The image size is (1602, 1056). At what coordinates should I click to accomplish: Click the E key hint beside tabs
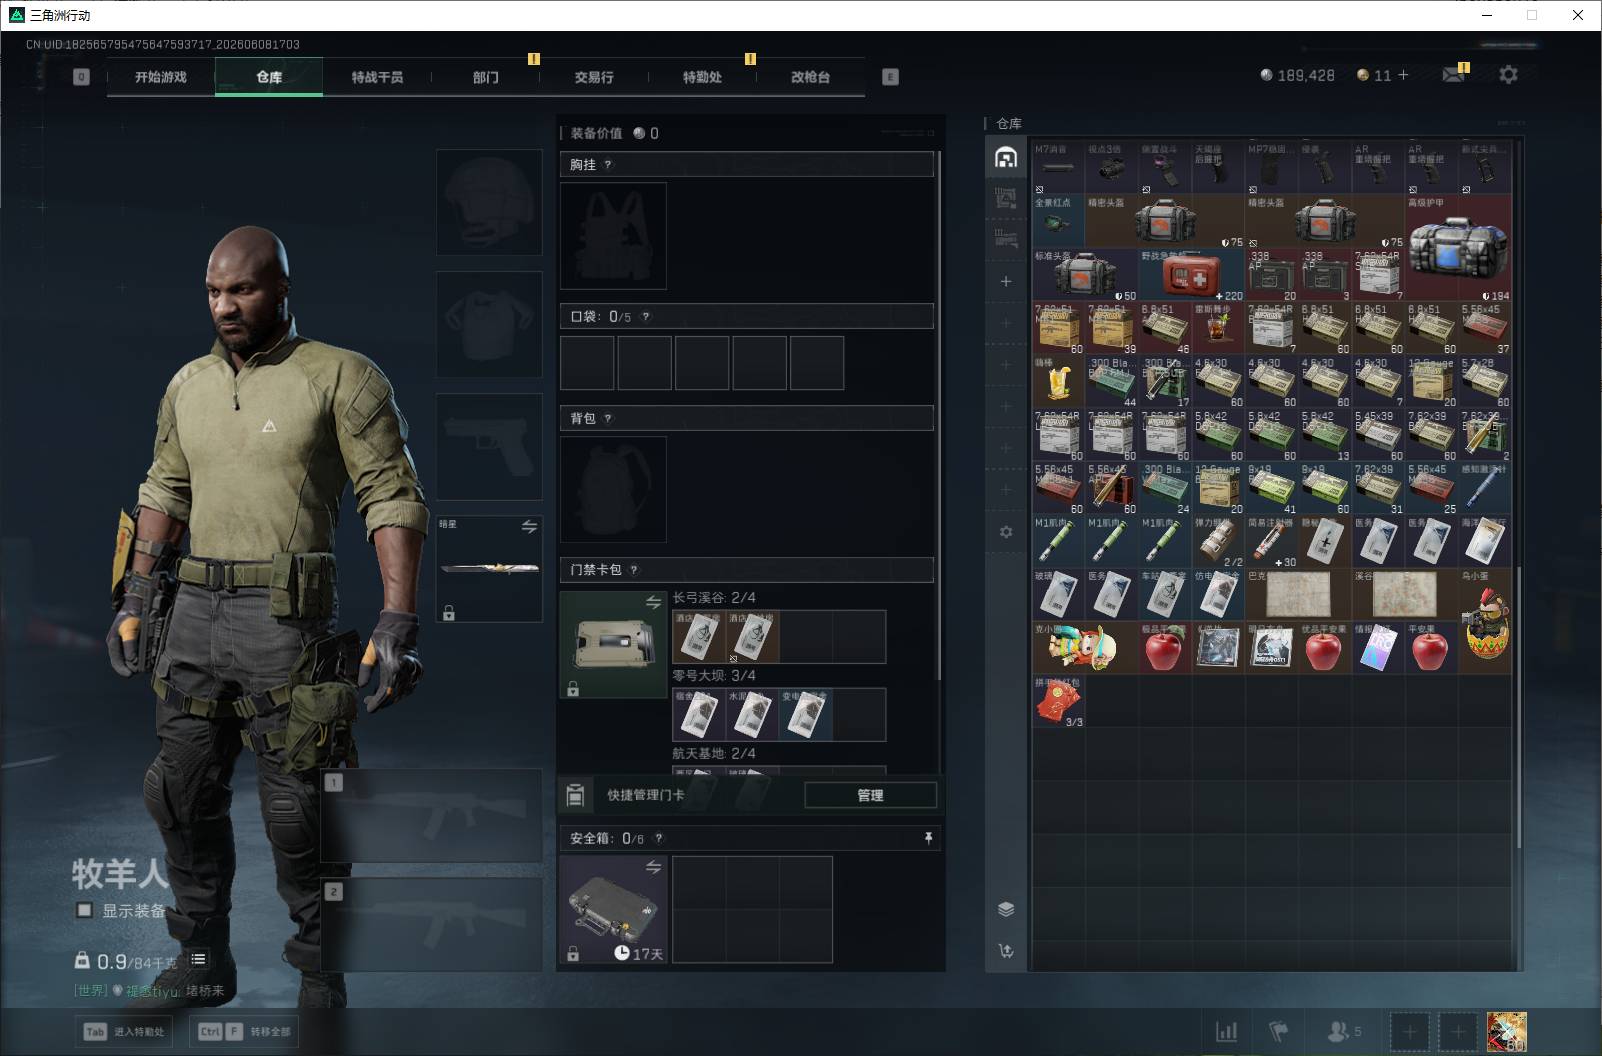(x=890, y=77)
